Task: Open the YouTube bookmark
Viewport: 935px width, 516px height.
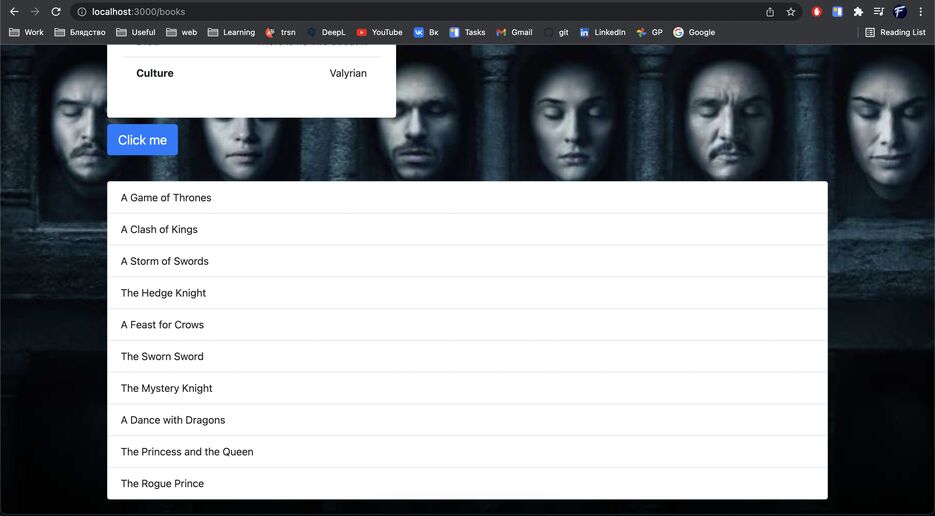Action: [x=379, y=32]
